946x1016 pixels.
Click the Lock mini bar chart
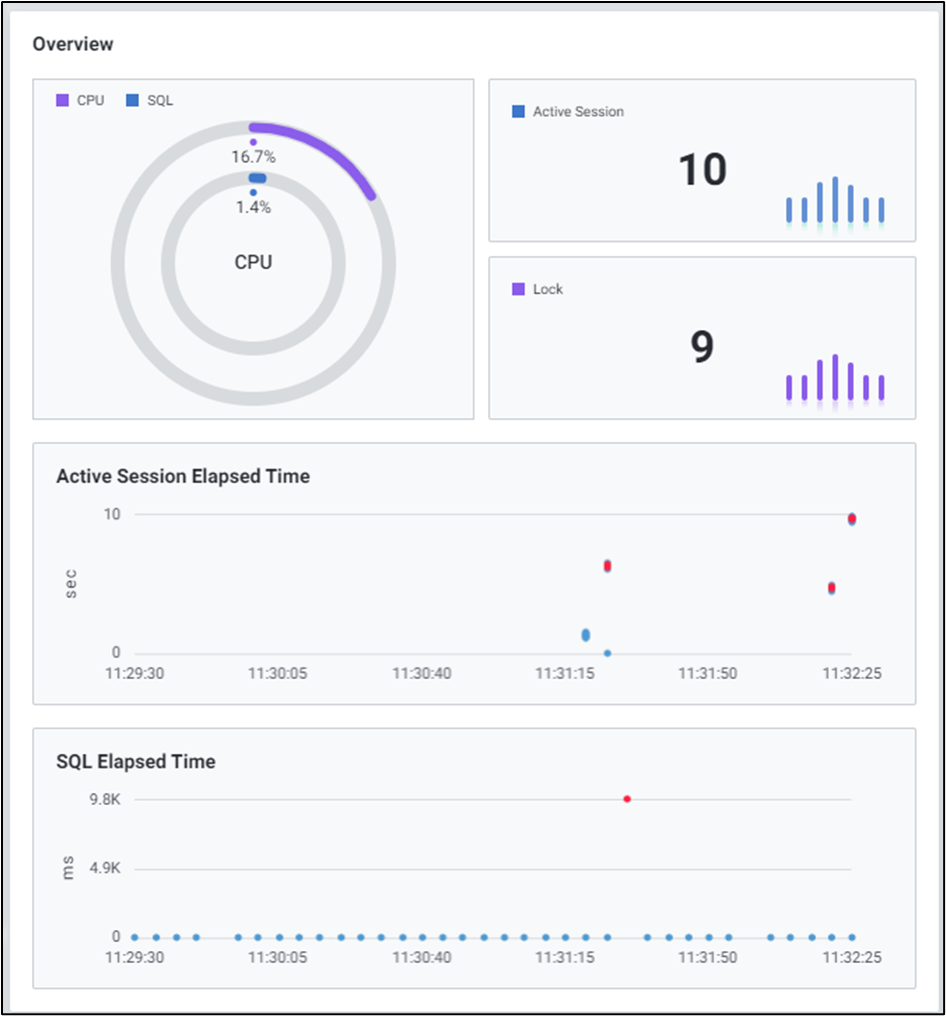pyautogui.click(x=834, y=378)
